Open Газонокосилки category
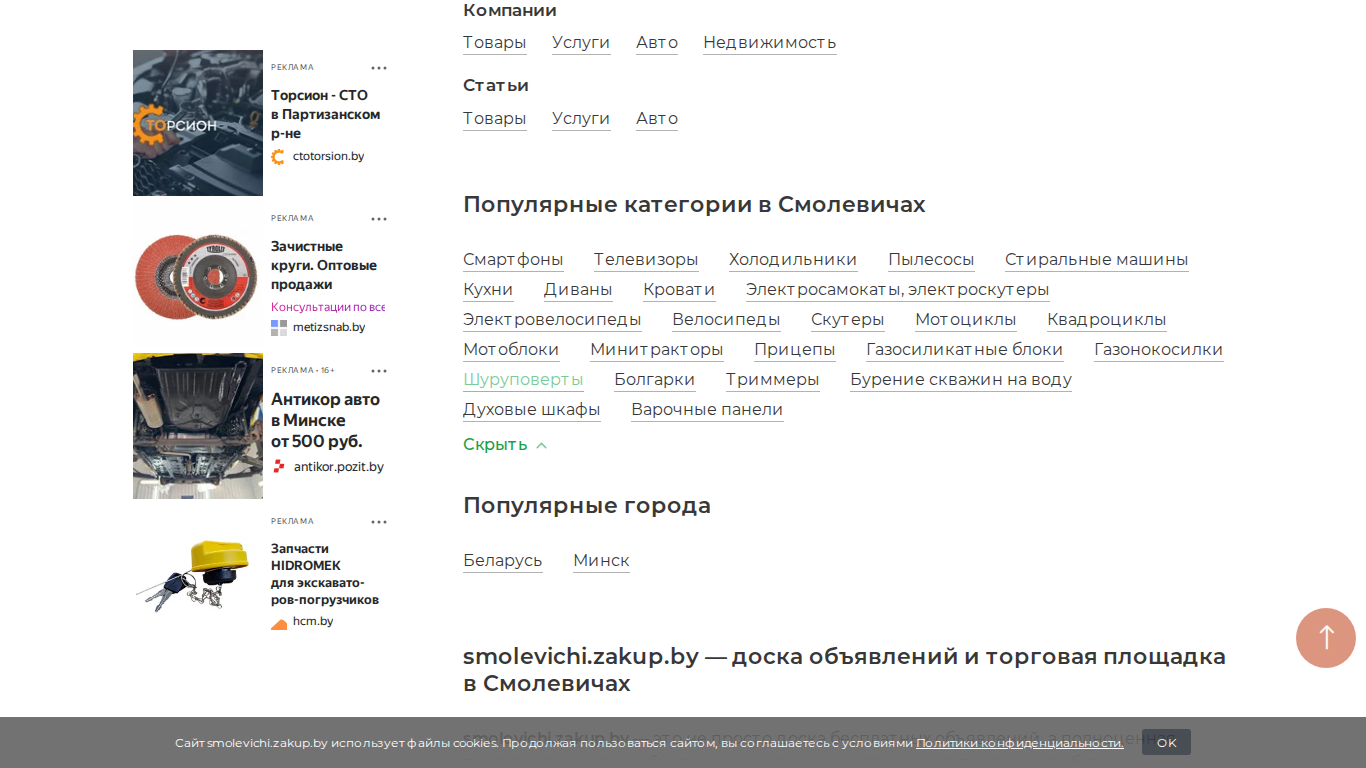The height and width of the screenshot is (768, 1366). click(x=1159, y=350)
